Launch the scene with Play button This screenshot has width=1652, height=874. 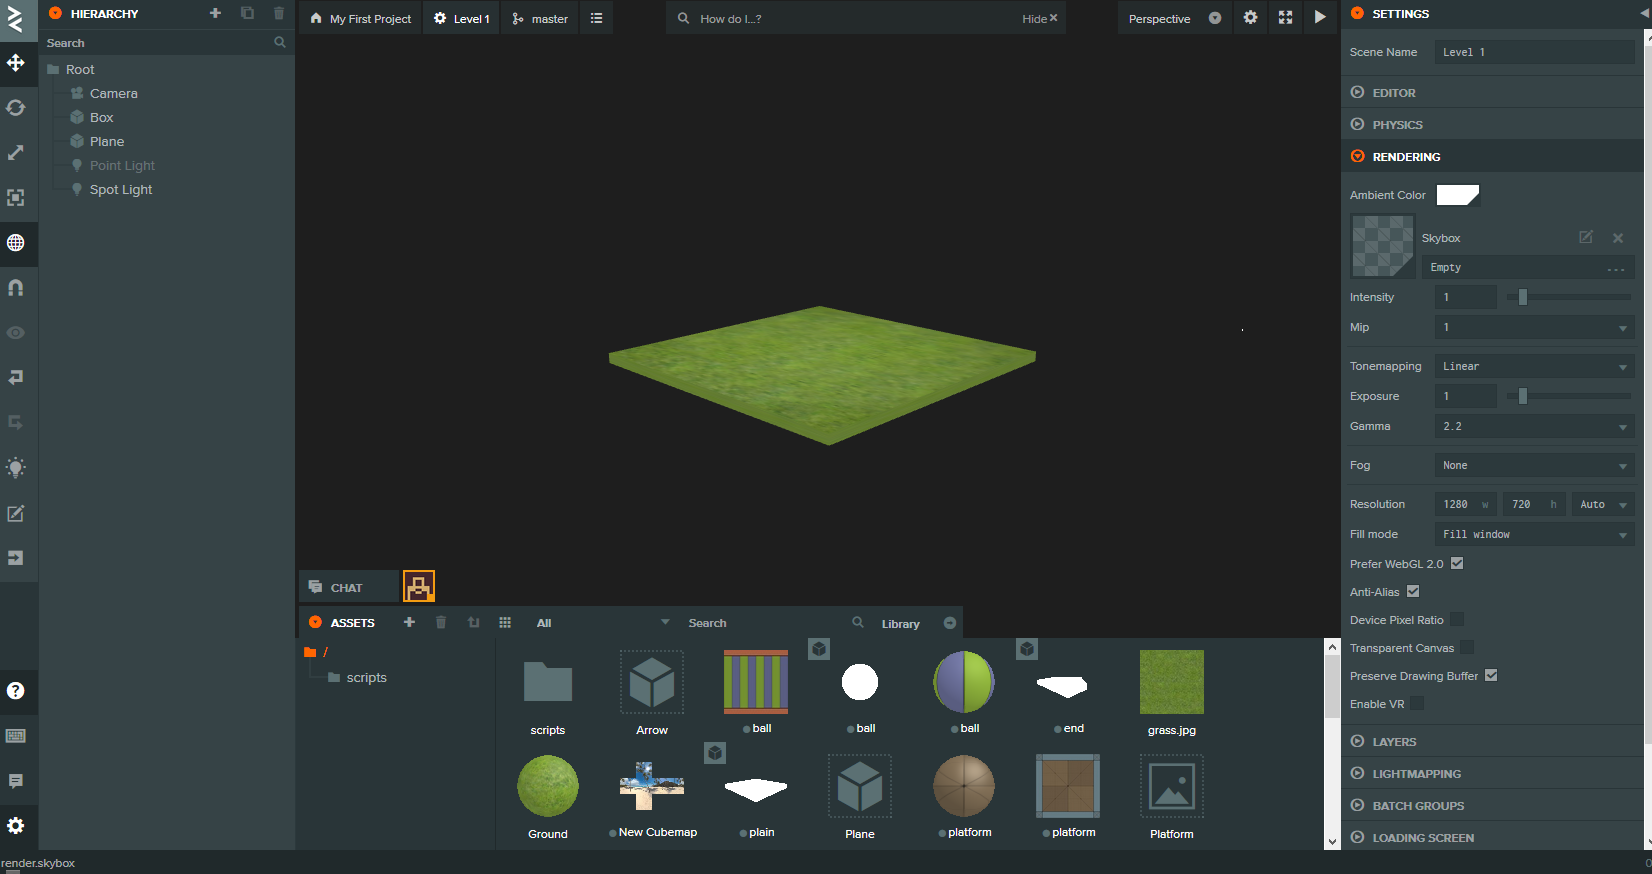click(x=1320, y=17)
